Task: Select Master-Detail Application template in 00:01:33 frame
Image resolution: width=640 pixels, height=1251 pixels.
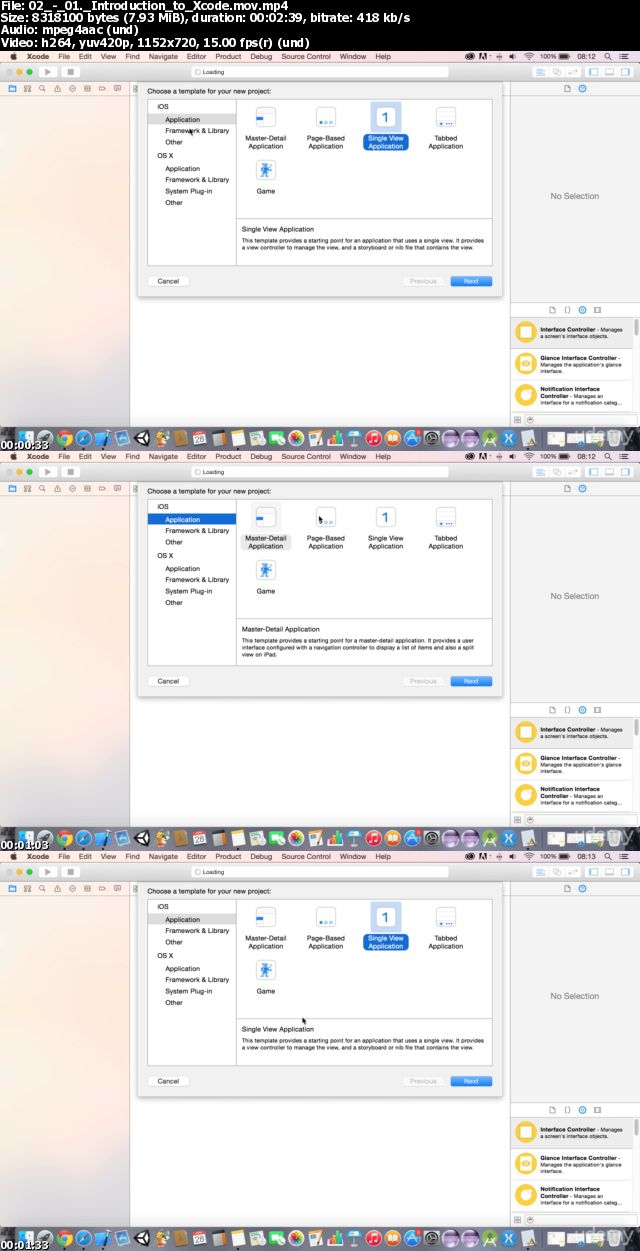Action: coord(266,929)
